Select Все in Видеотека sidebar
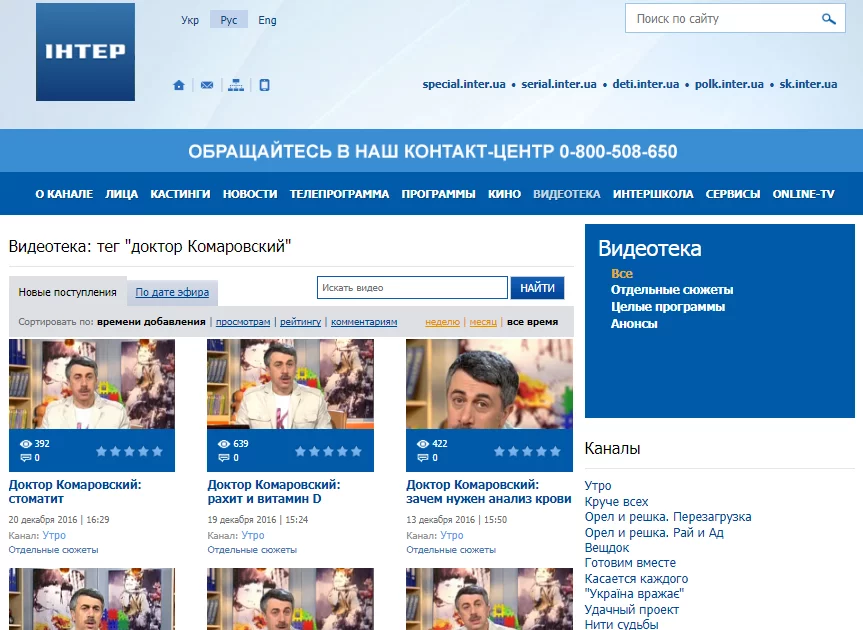Screen dimensions: 863x630 point(622,273)
